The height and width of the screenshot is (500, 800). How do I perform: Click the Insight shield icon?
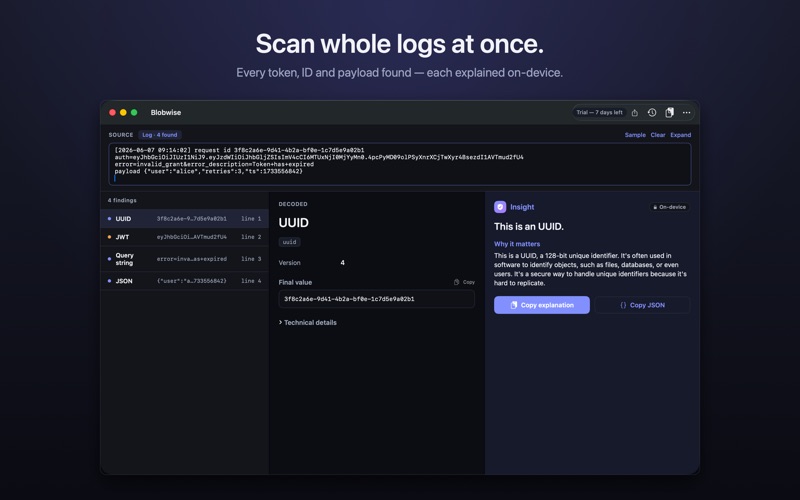pos(500,207)
